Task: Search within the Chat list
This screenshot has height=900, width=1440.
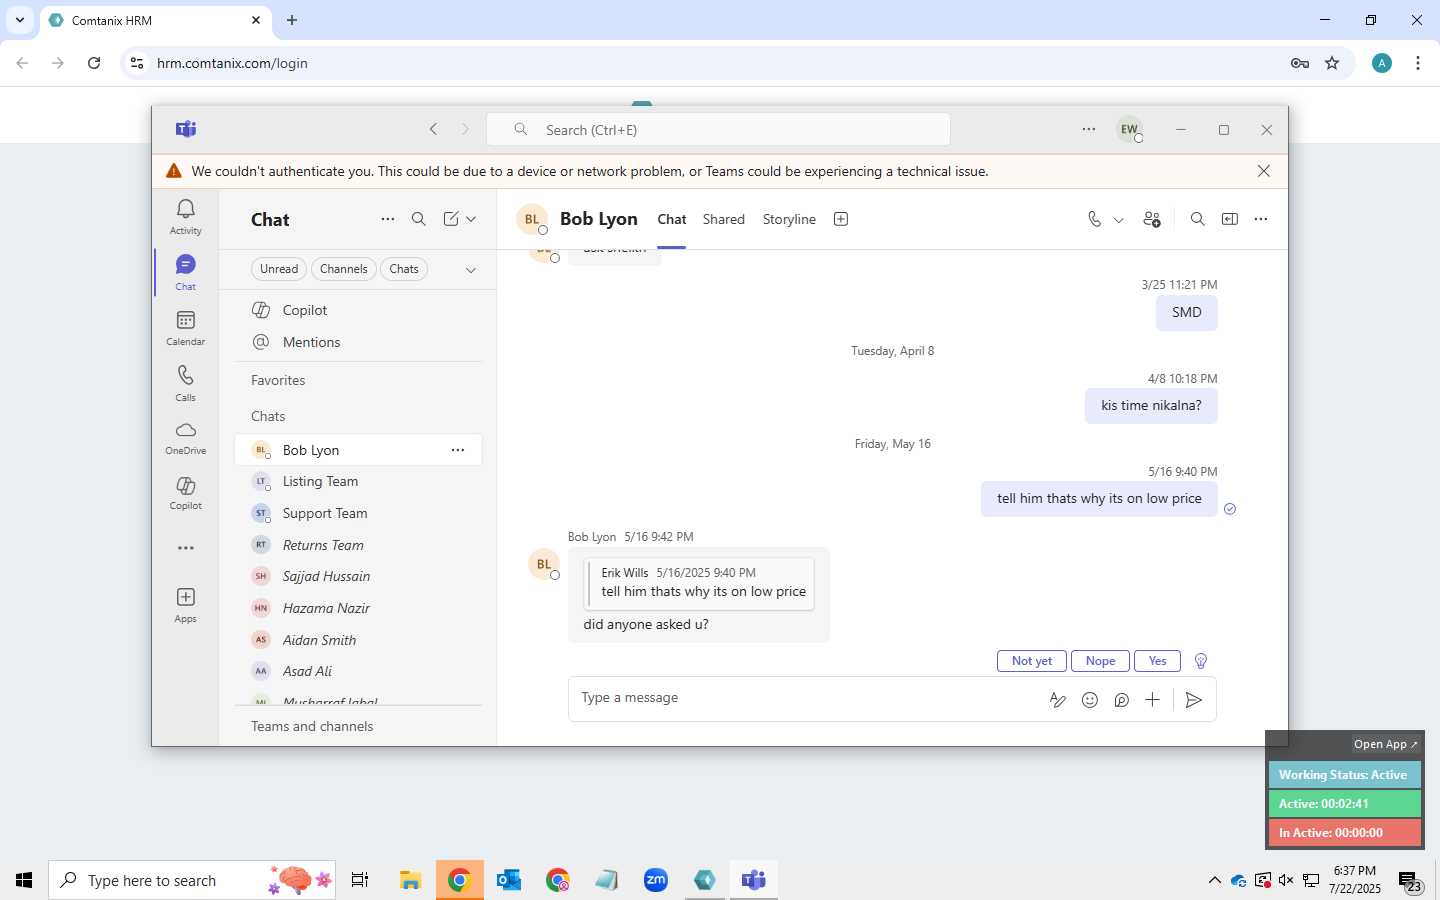Action: click(419, 219)
